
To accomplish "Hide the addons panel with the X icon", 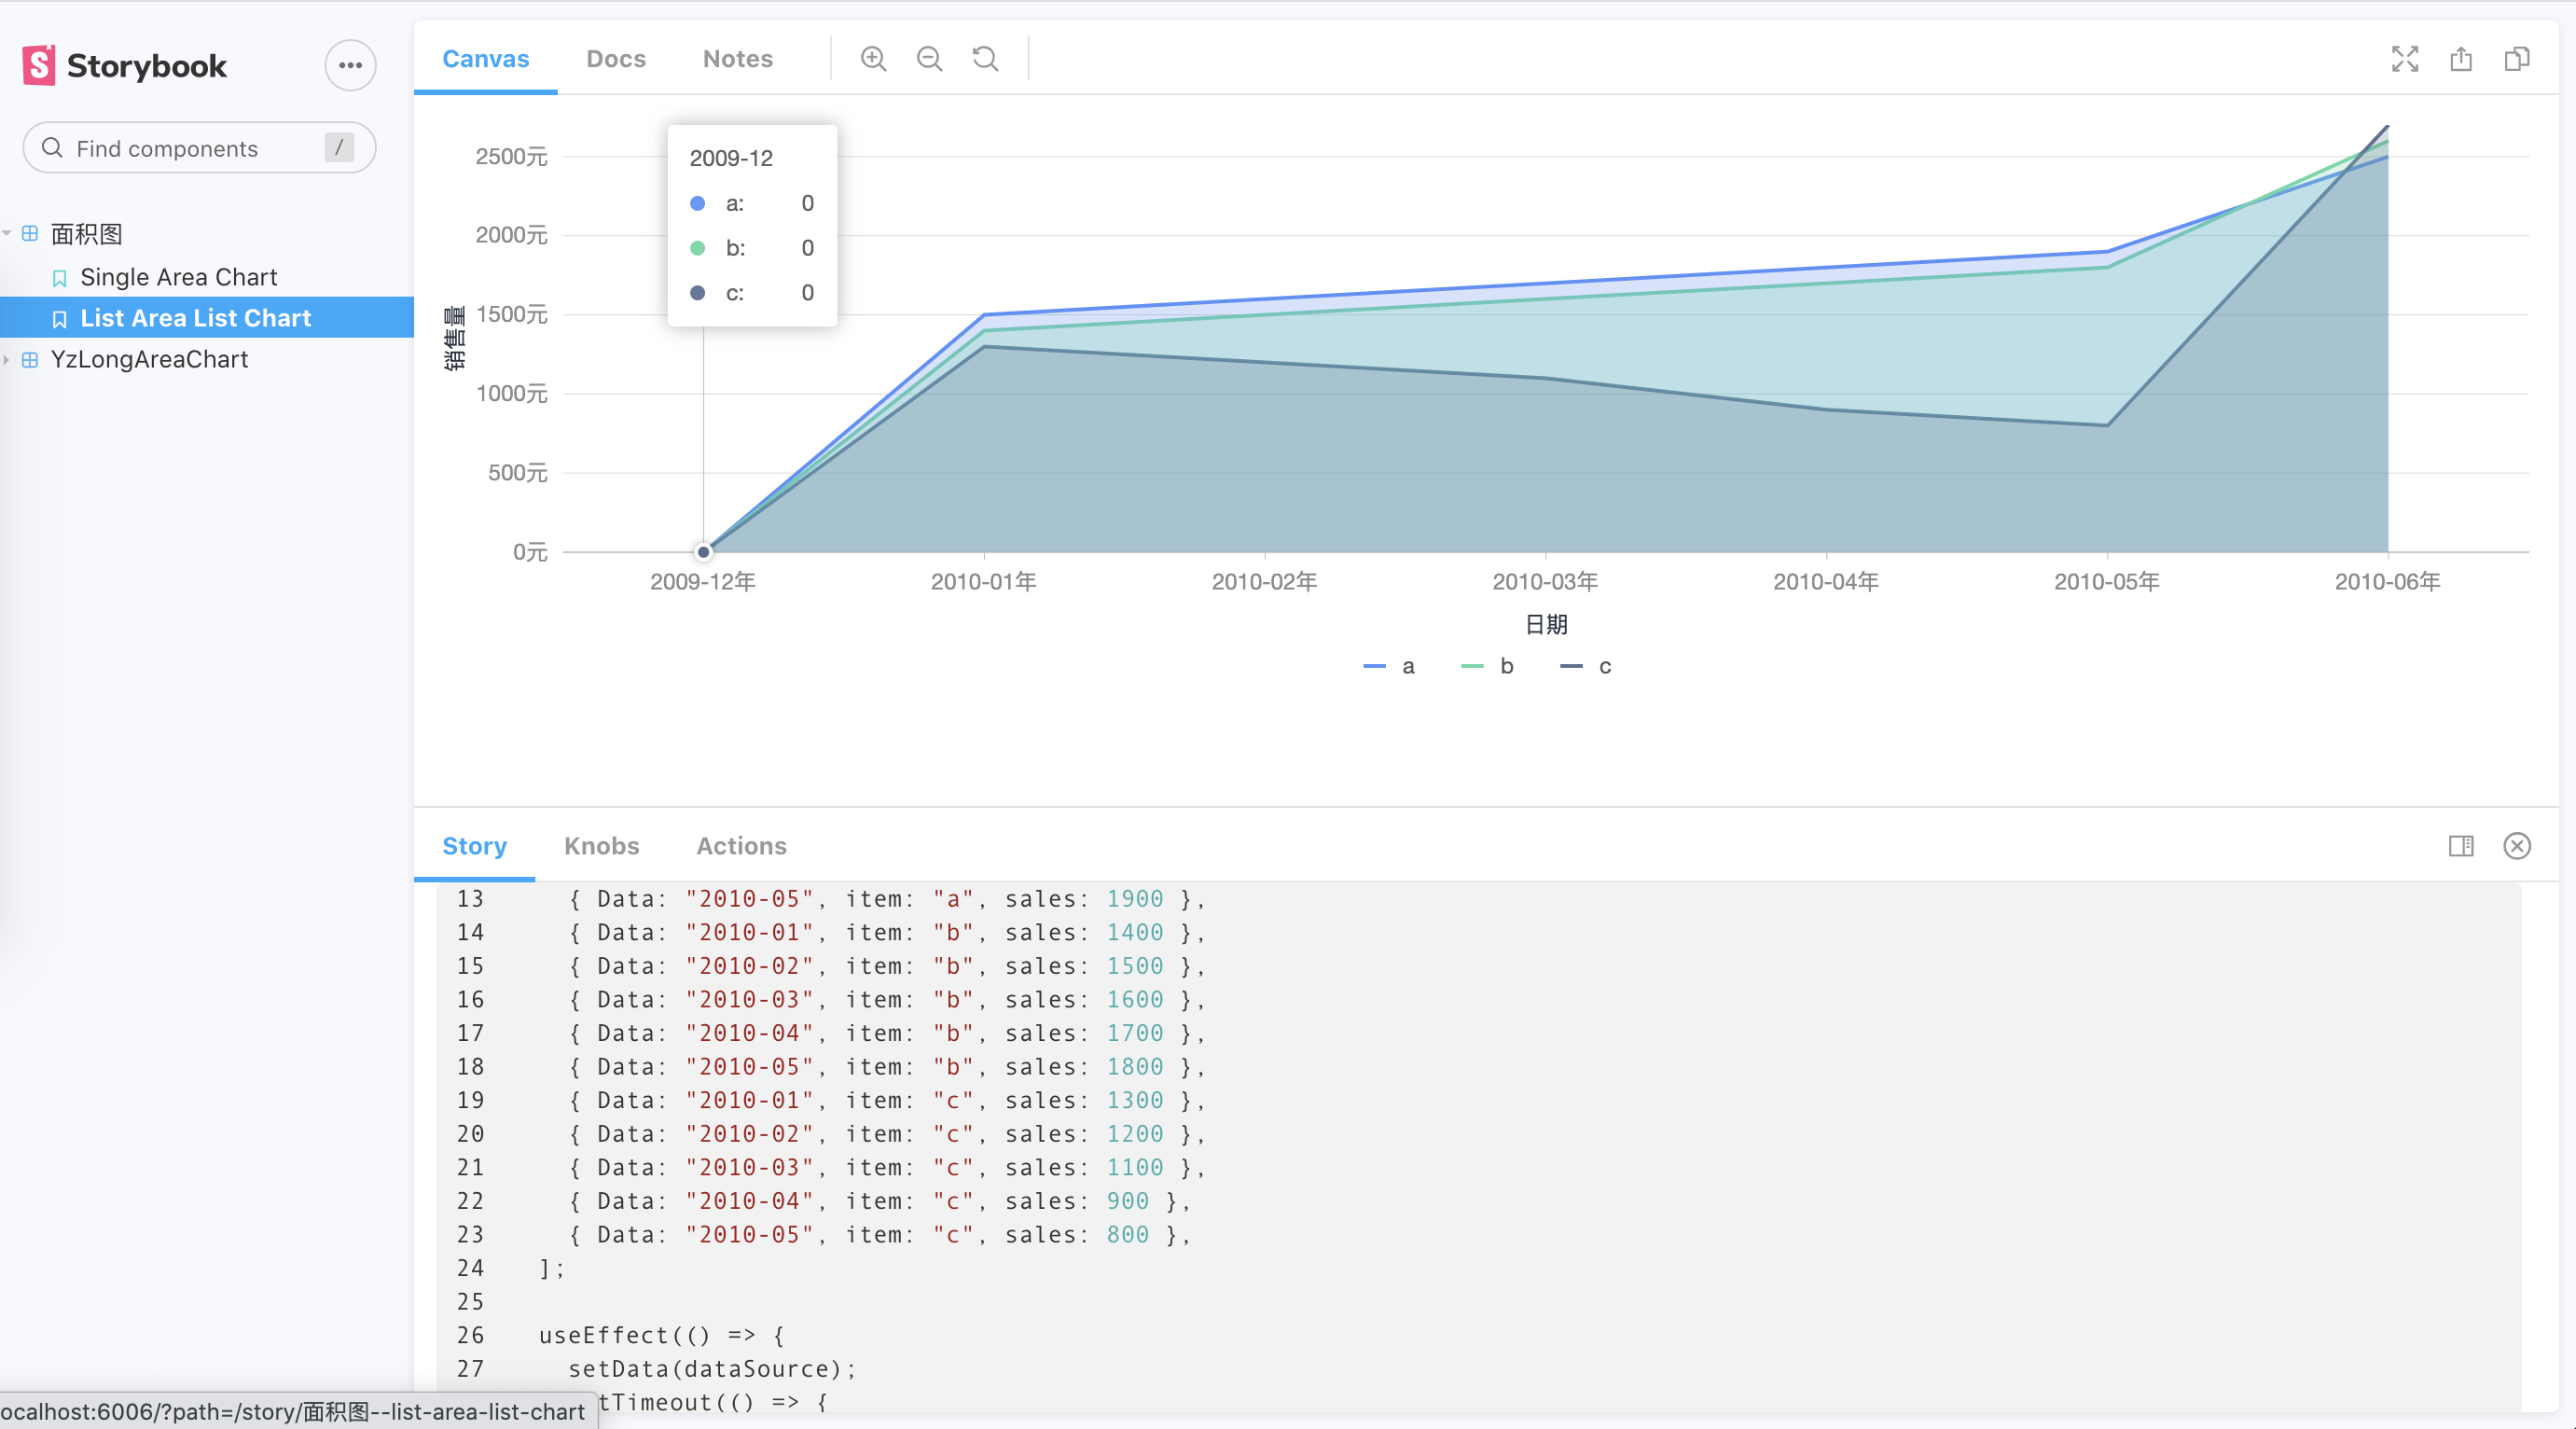I will point(2516,846).
